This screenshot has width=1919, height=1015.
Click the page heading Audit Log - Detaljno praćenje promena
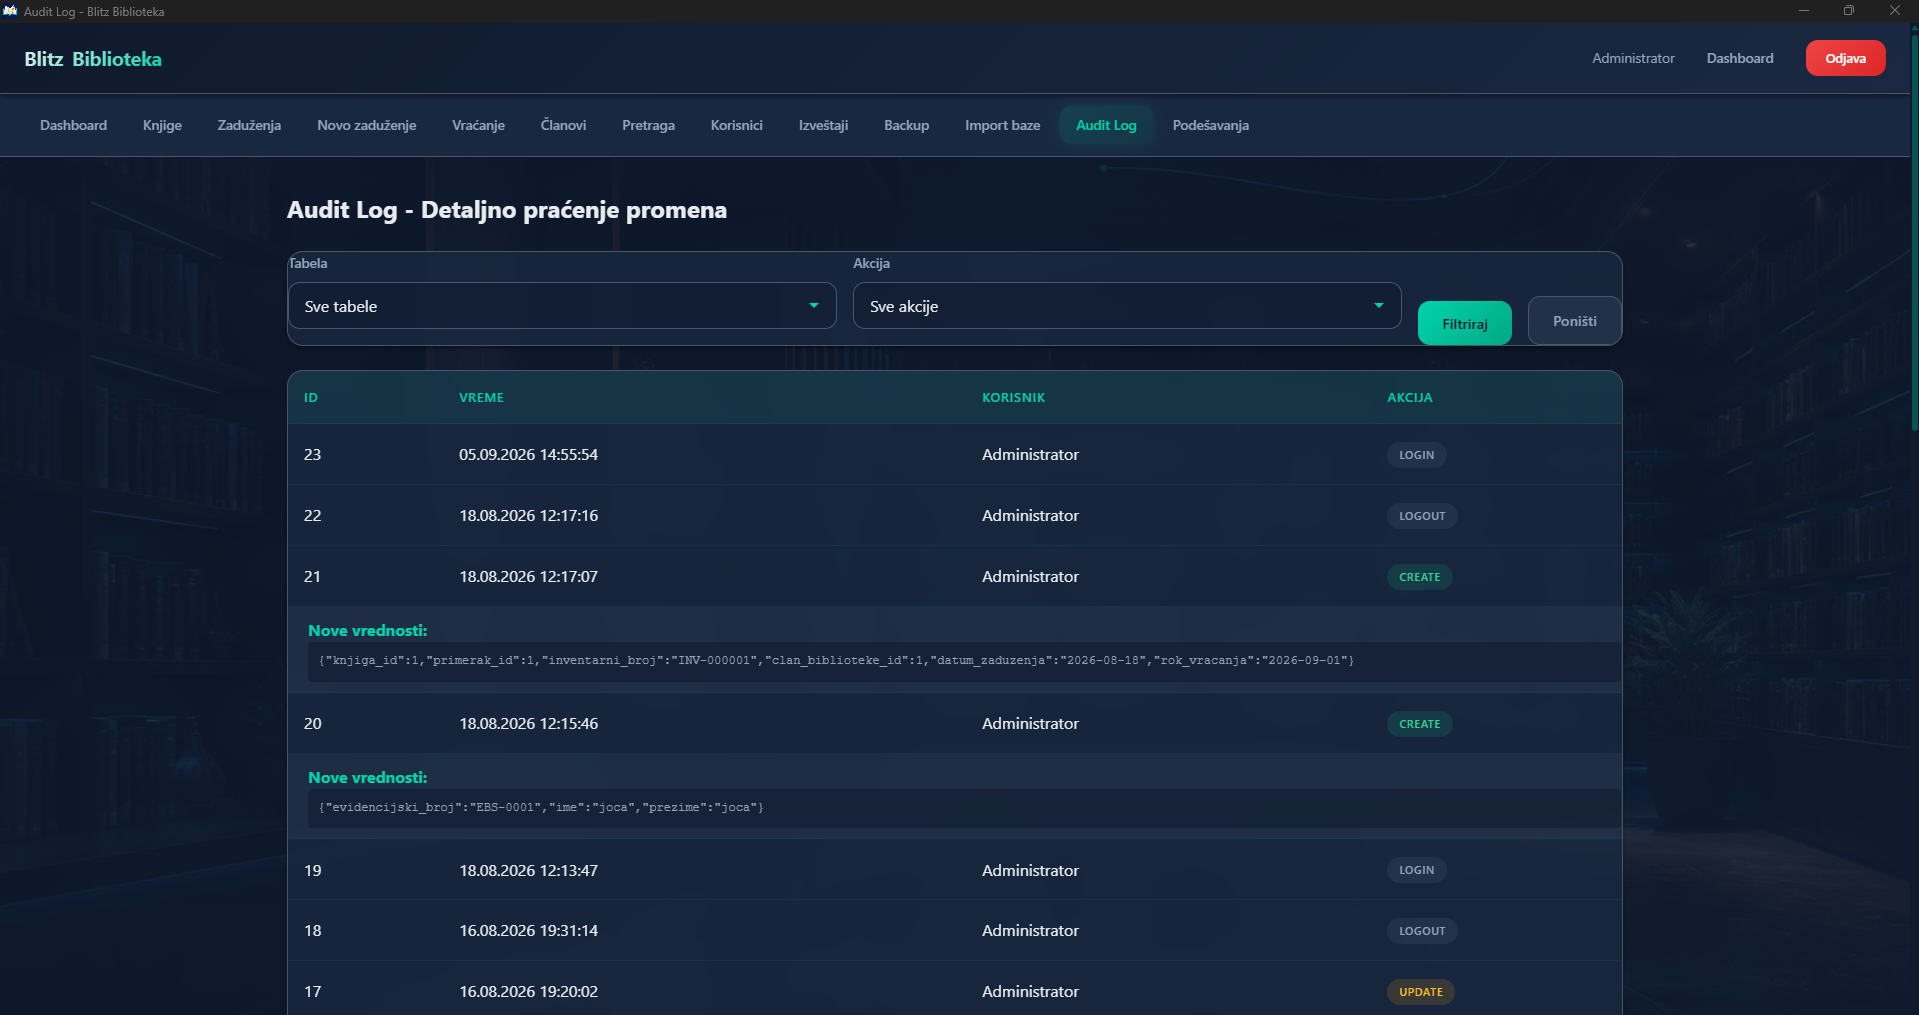click(x=507, y=210)
